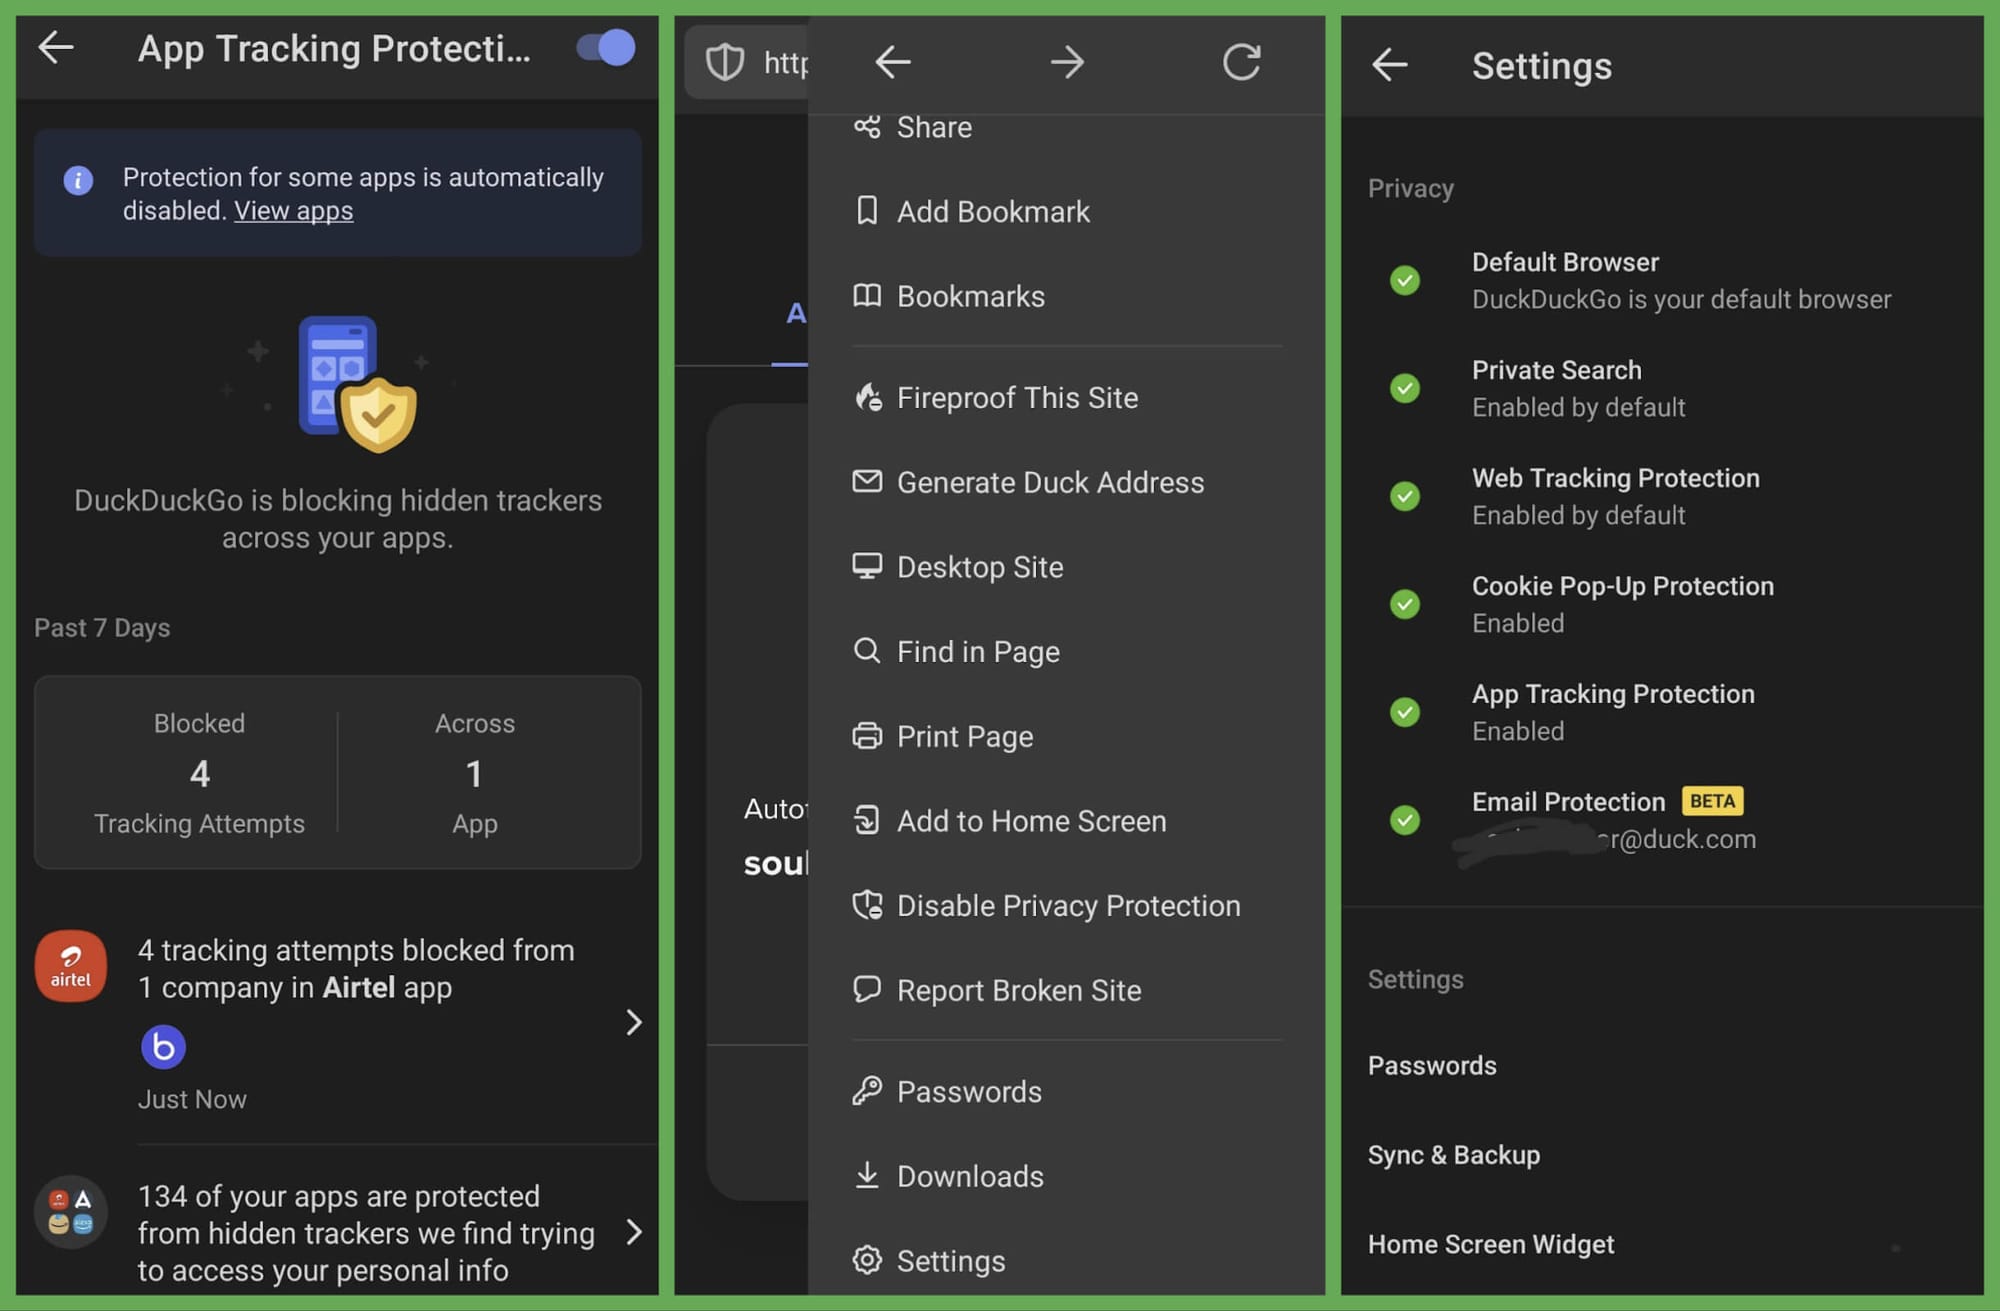Open the Sync & Backup settings
2000x1311 pixels.
pos(1454,1154)
